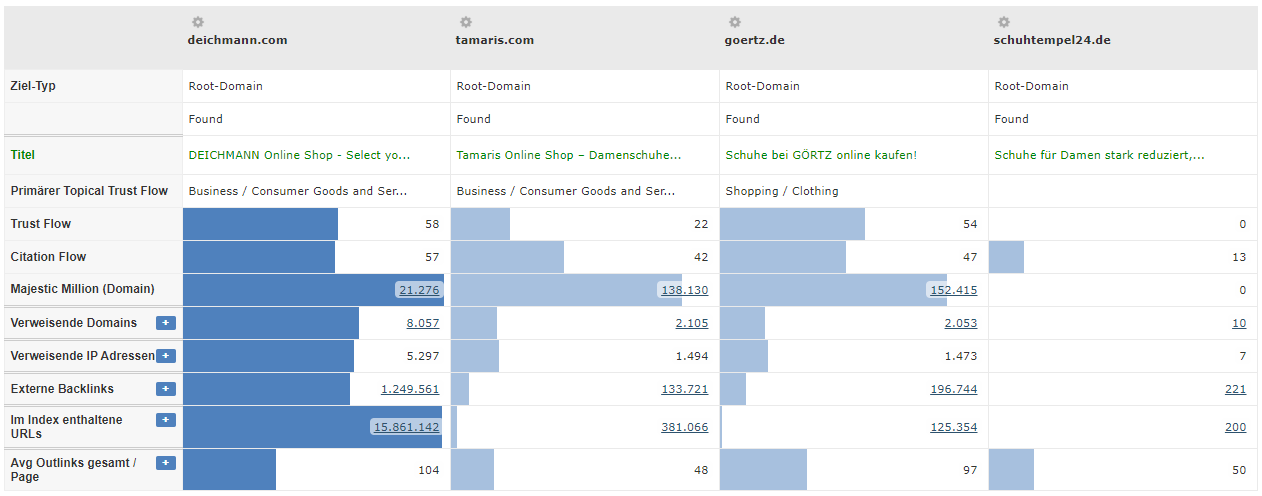Click the Titel row label
Viewport: 1262px width, 496px height.
22,155
